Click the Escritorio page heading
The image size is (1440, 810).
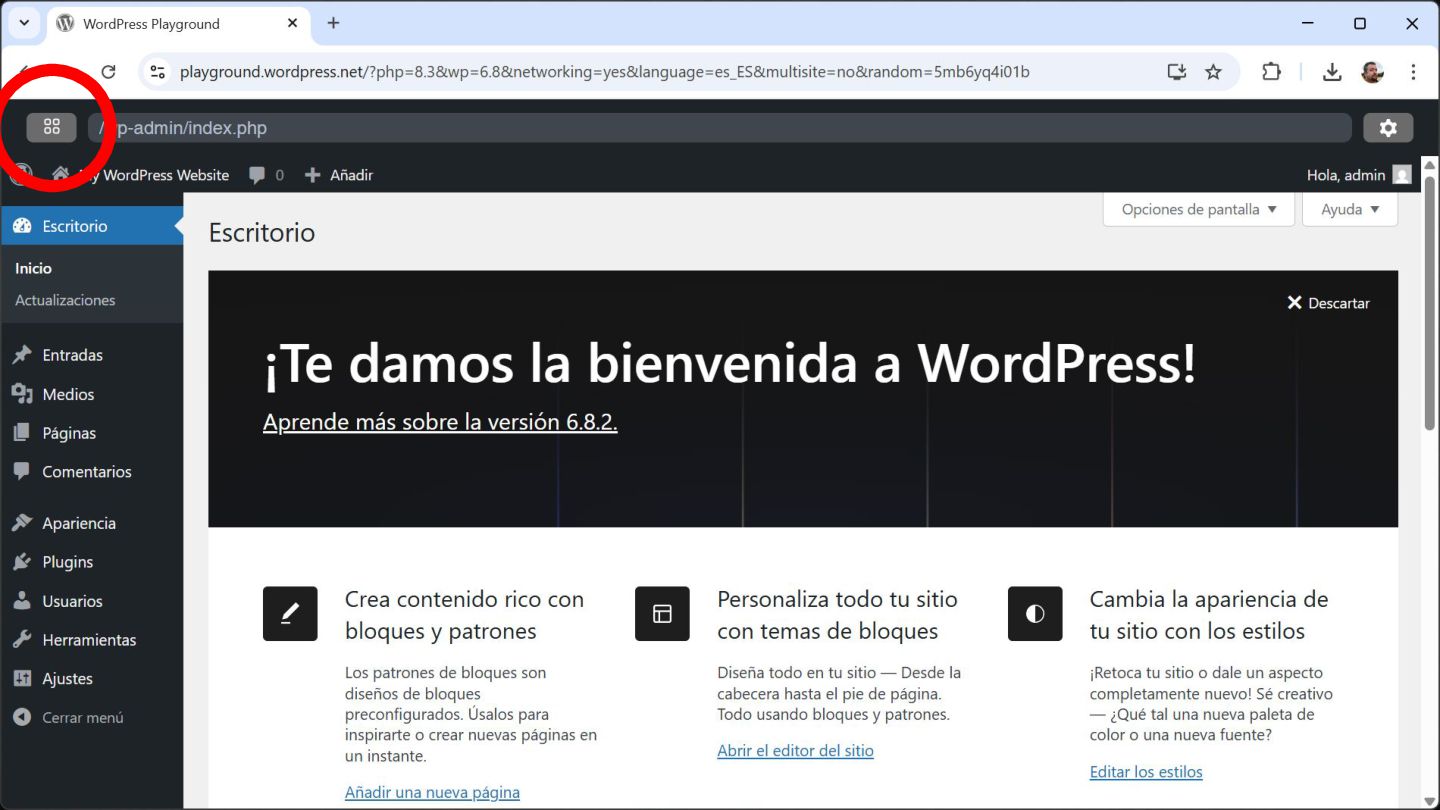262,232
